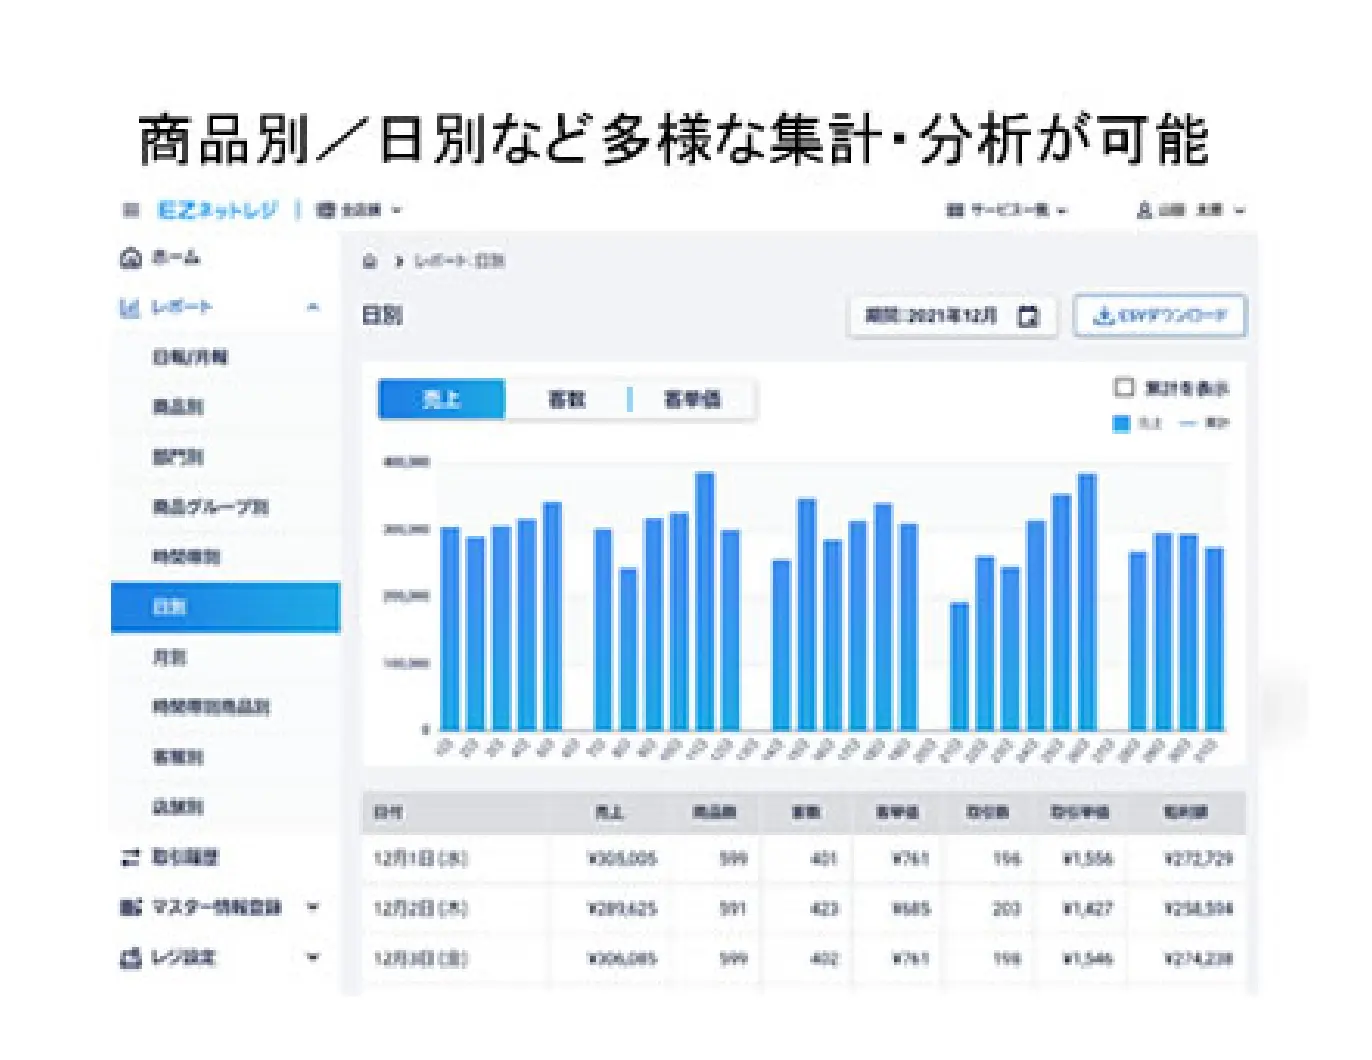The image size is (1372, 1060).
Task: Click the ¥1,556 cell in first row
Action: (x=1087, y=859)
